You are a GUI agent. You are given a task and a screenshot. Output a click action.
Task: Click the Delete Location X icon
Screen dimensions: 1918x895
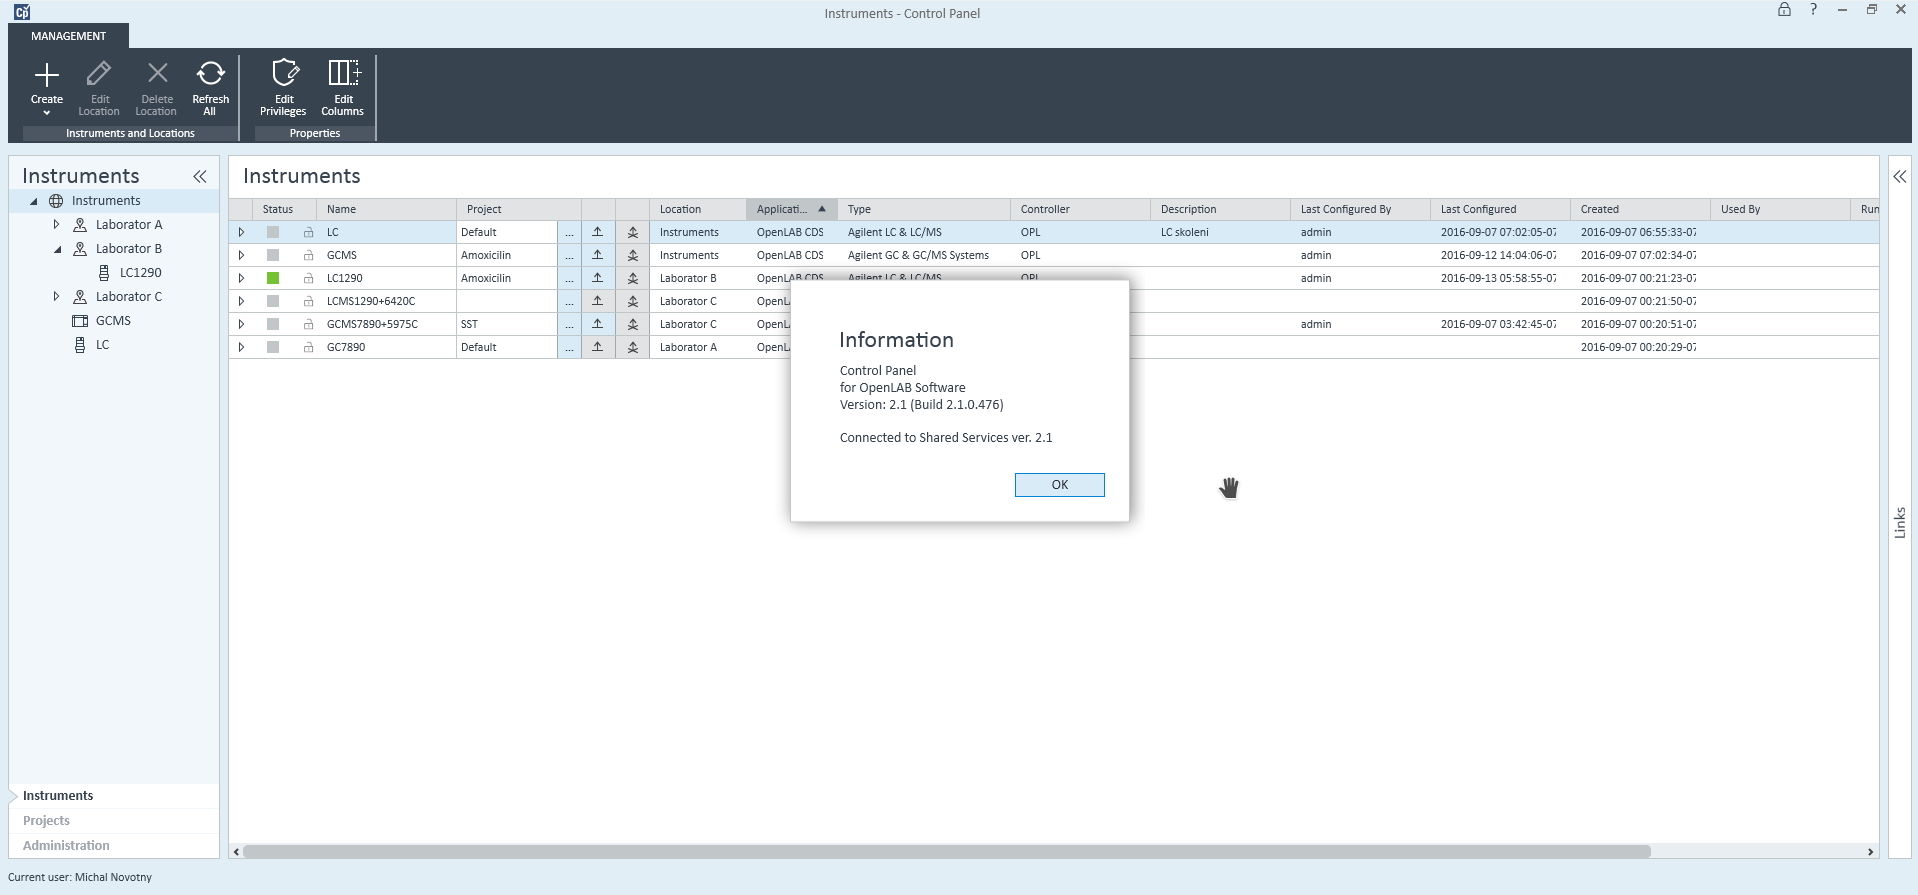(157, 74)
